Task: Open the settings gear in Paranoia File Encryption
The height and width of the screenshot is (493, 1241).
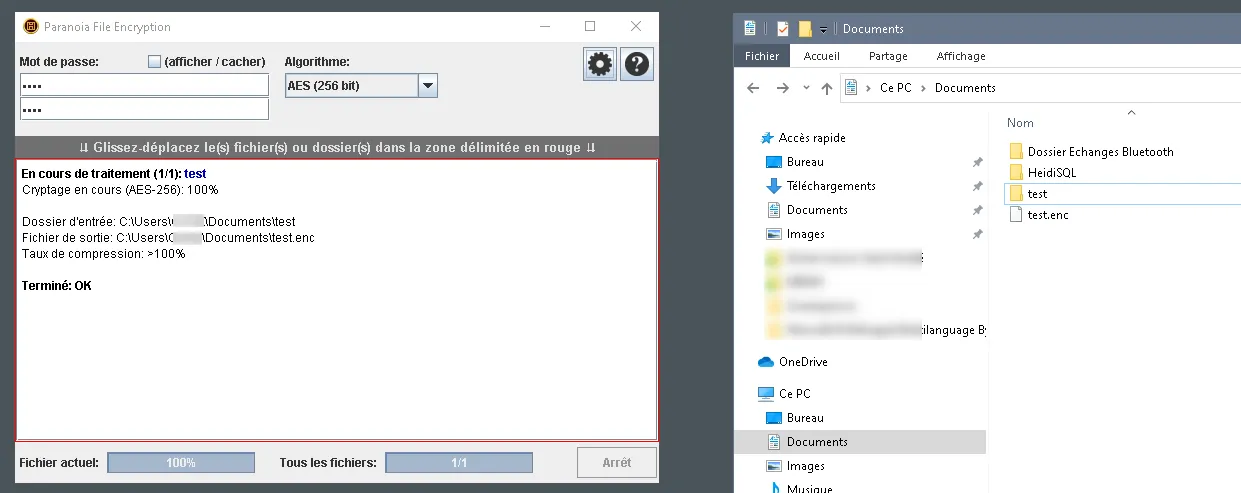Action: pos(600,65)
